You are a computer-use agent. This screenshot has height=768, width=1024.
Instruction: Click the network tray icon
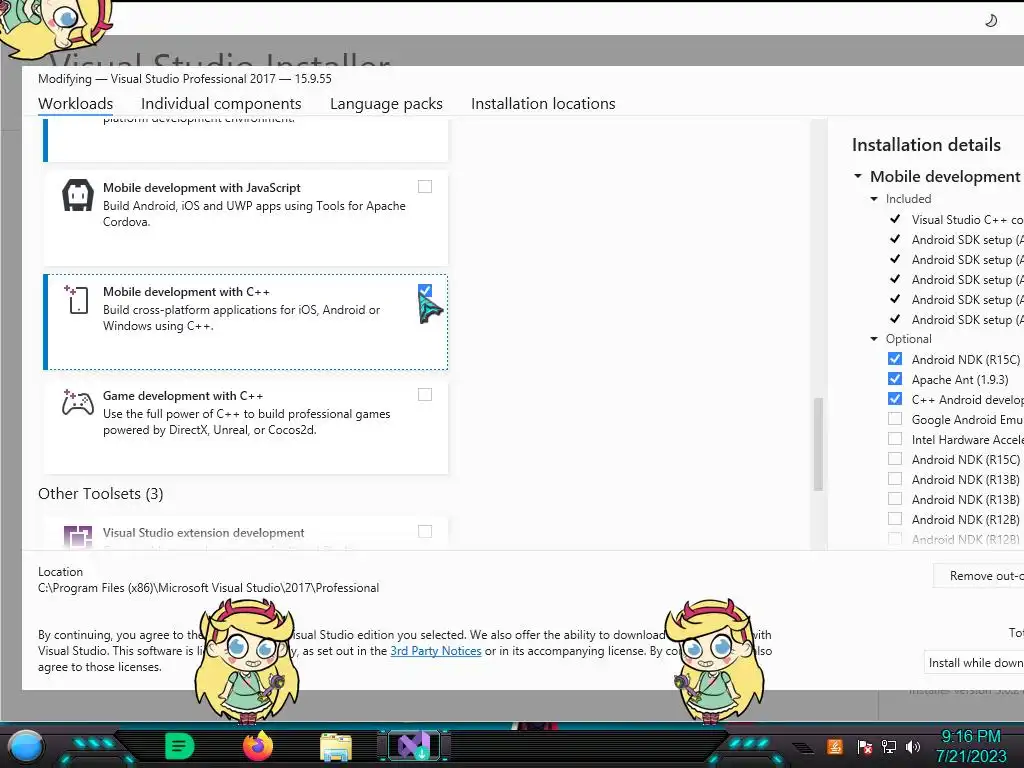tap(889, 746)
